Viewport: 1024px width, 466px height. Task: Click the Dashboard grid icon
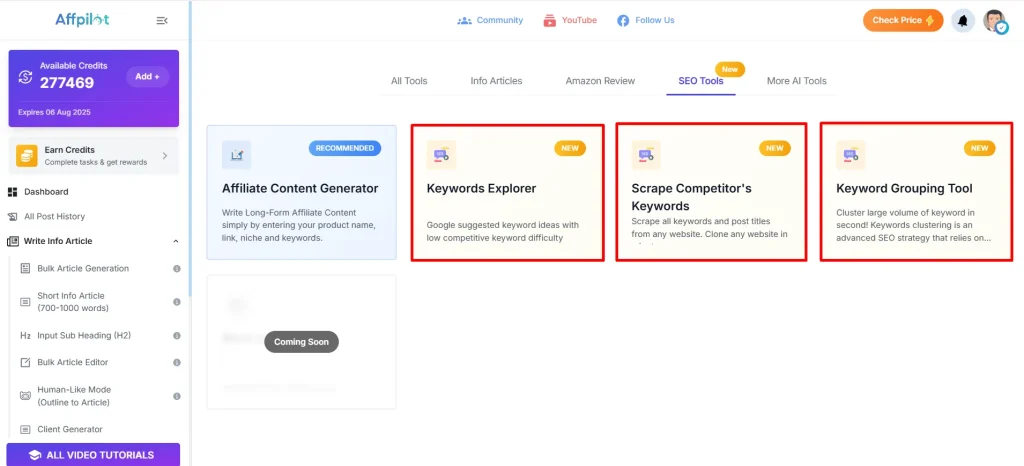tap(12, 192)
